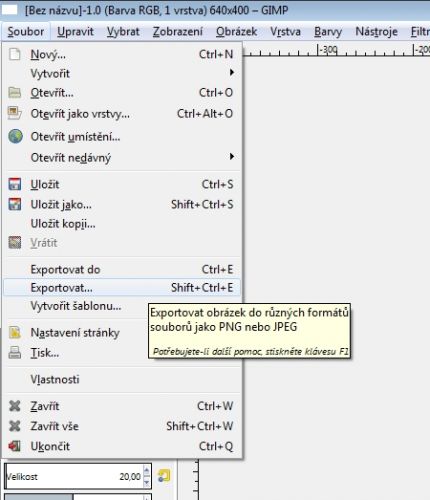Choose Vytvořit šablonu... entry
430x500 pixels.
tap(76, 306)
